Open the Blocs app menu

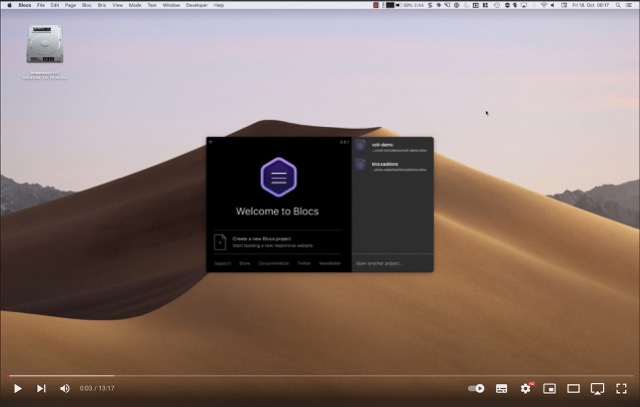[25, 5]
